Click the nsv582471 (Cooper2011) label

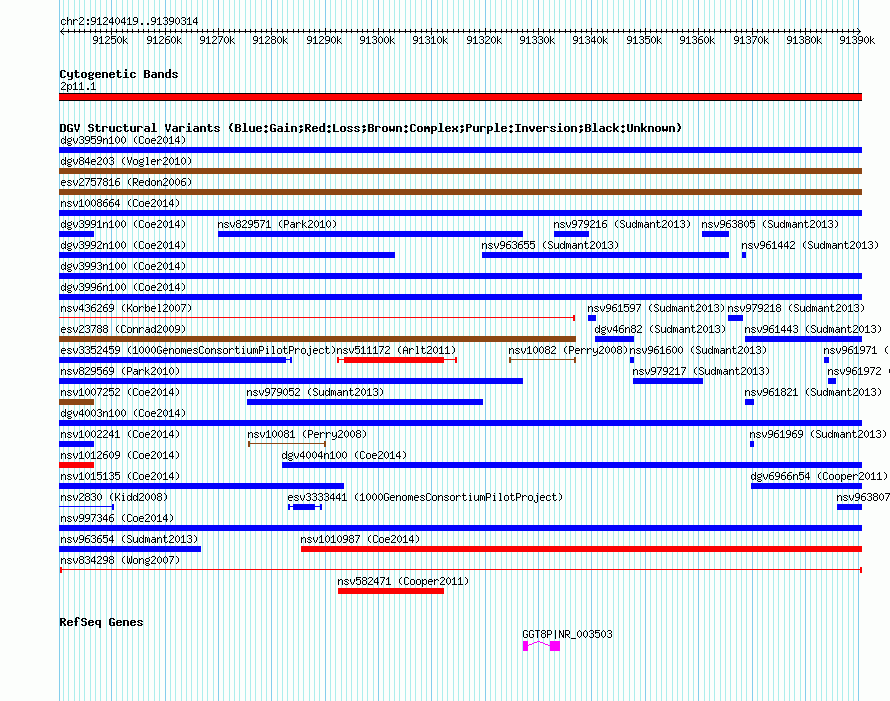click(x=403, y=581)
